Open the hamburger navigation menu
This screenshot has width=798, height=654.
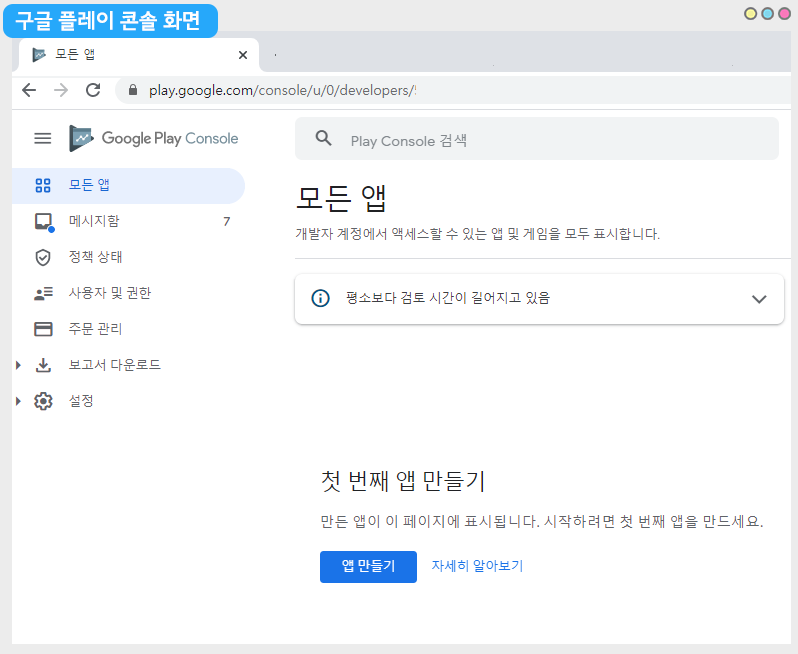click(43, 138)
